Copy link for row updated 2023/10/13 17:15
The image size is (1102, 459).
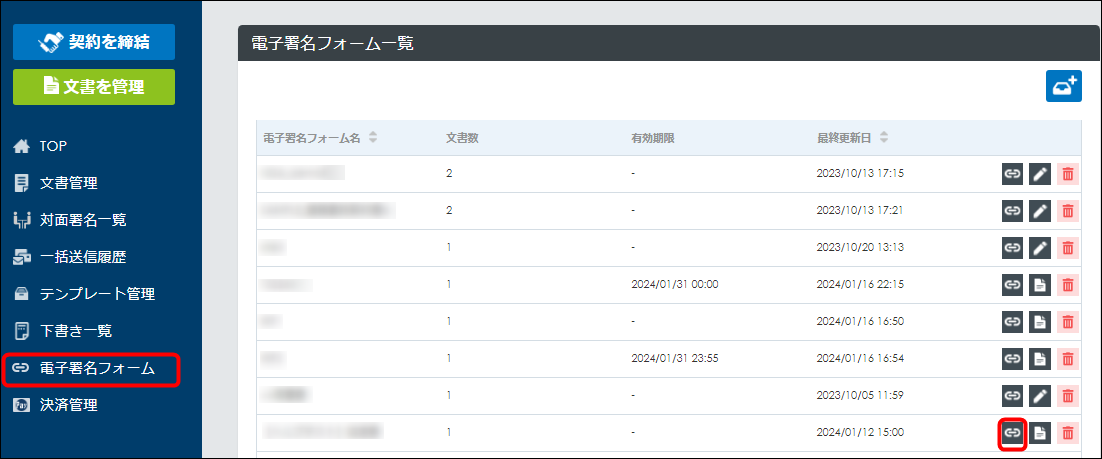click(1012, 173)
